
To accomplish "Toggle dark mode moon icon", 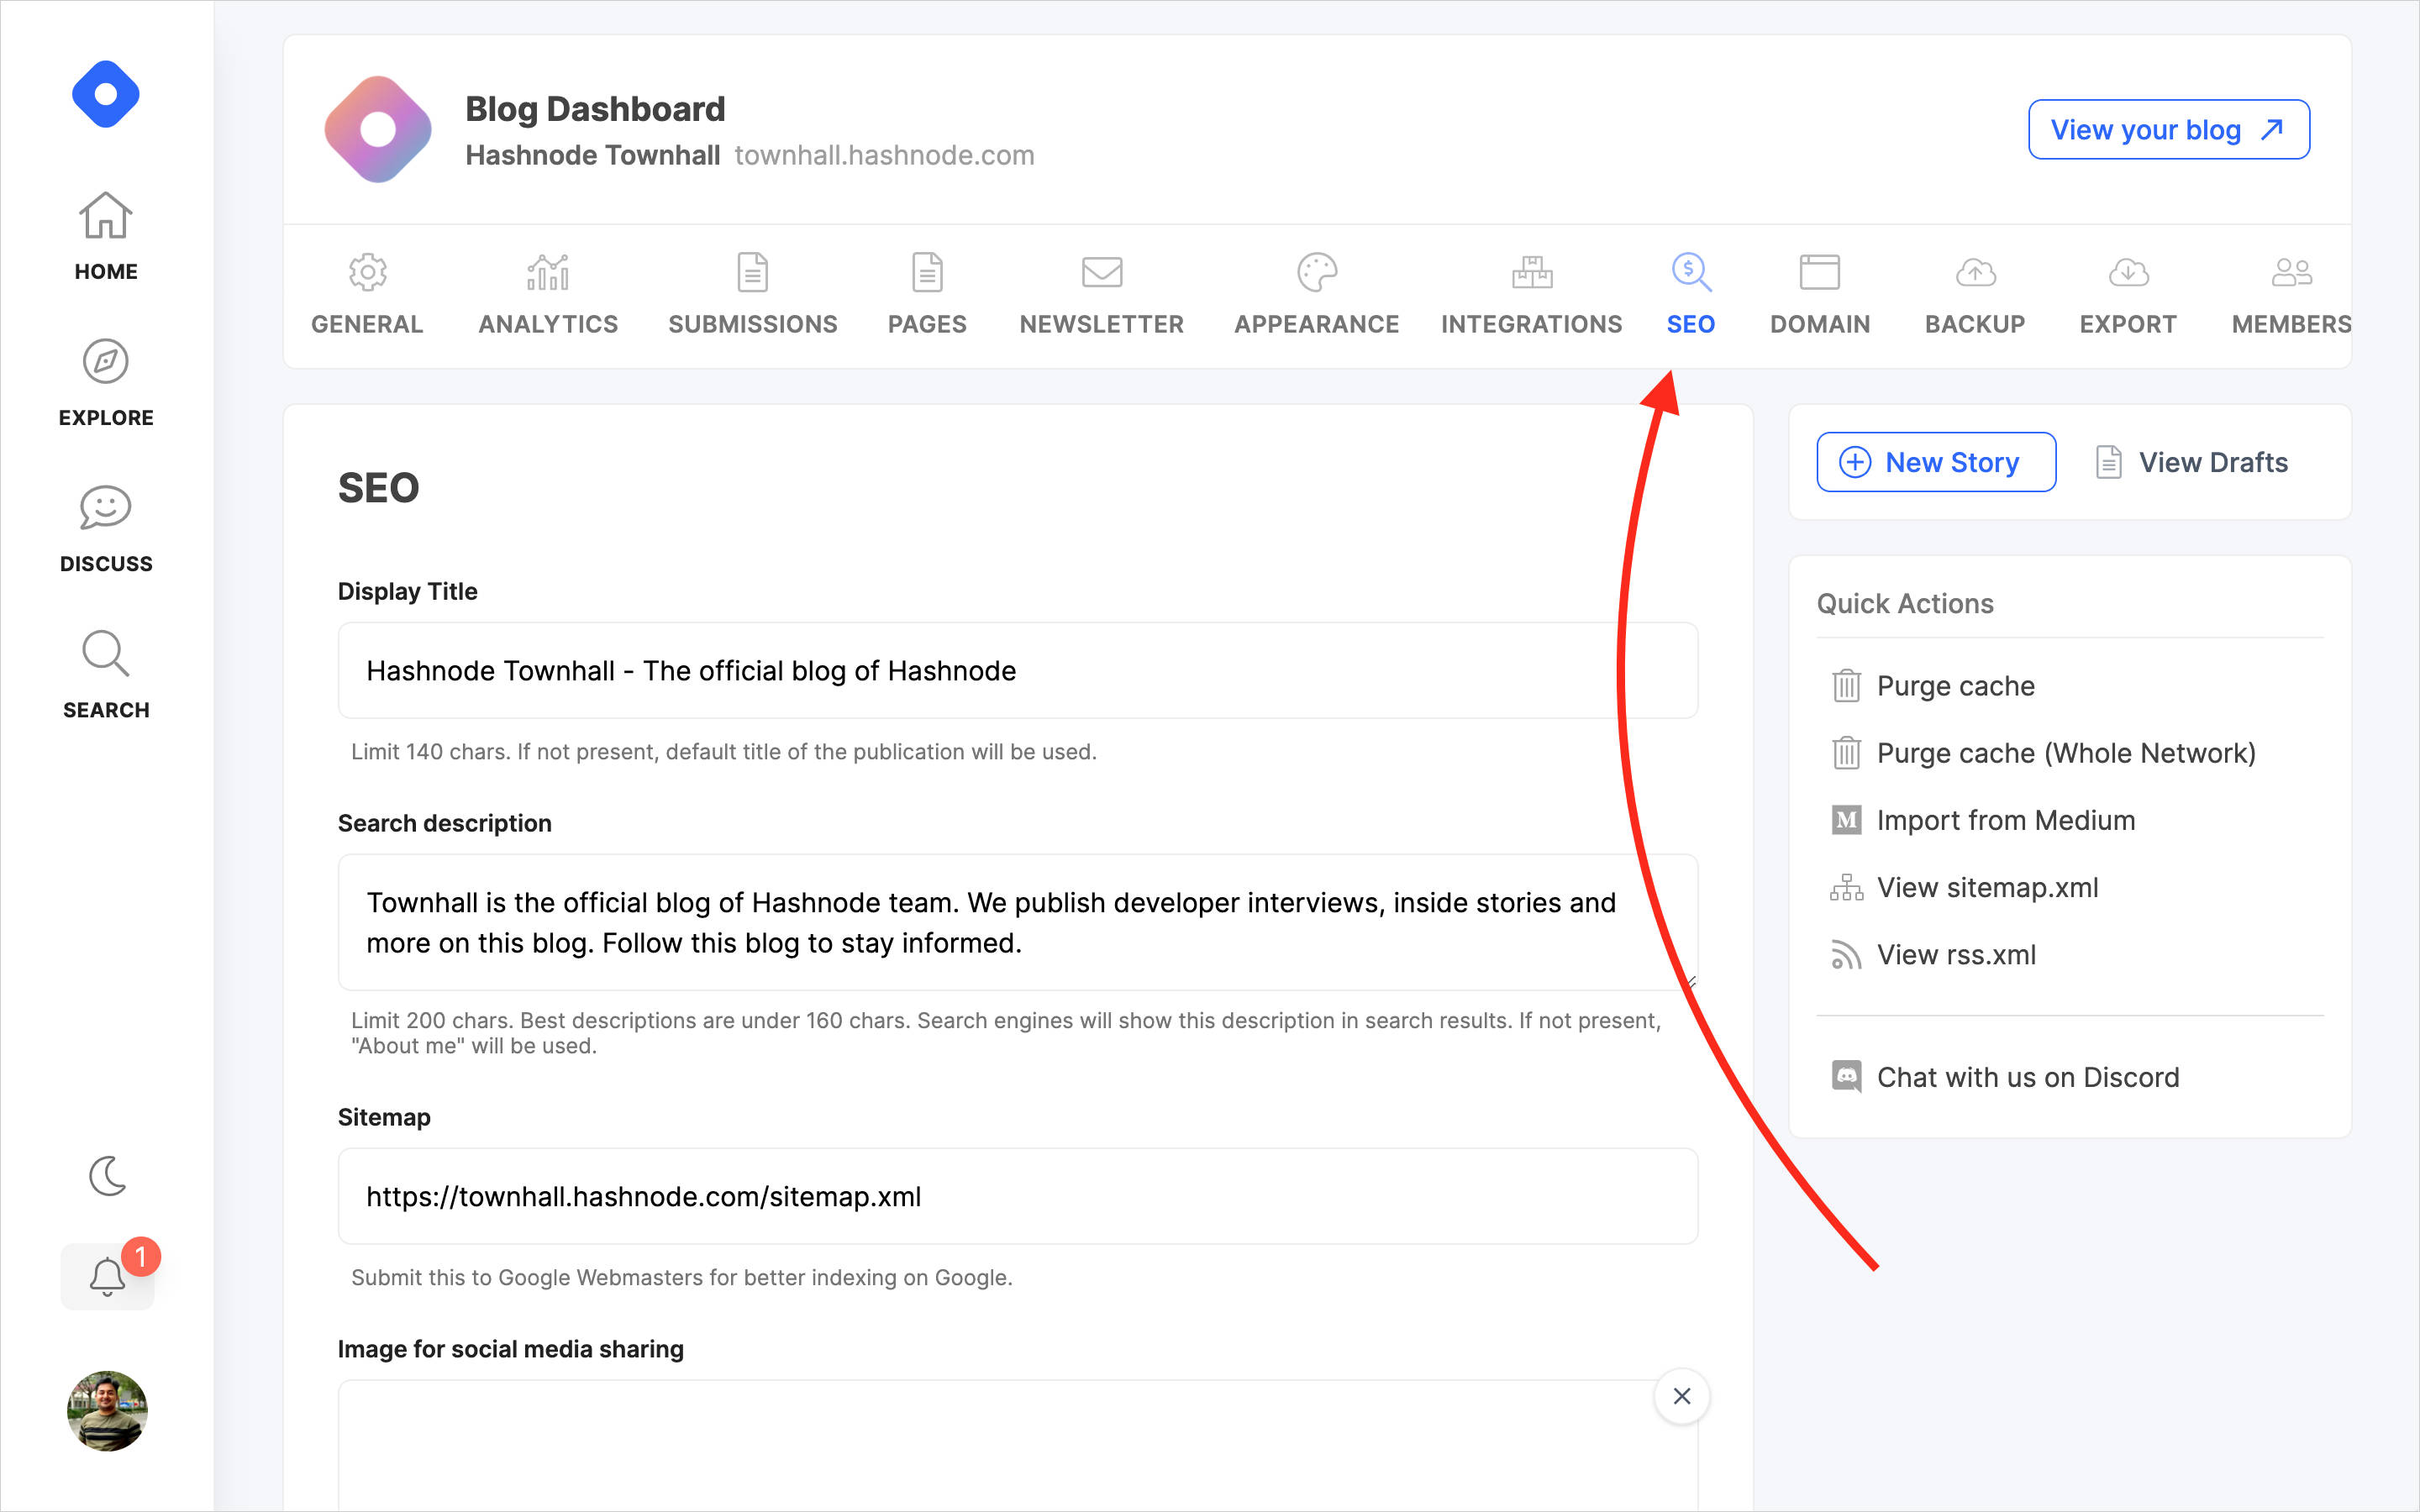I will tap(107, 1176).
